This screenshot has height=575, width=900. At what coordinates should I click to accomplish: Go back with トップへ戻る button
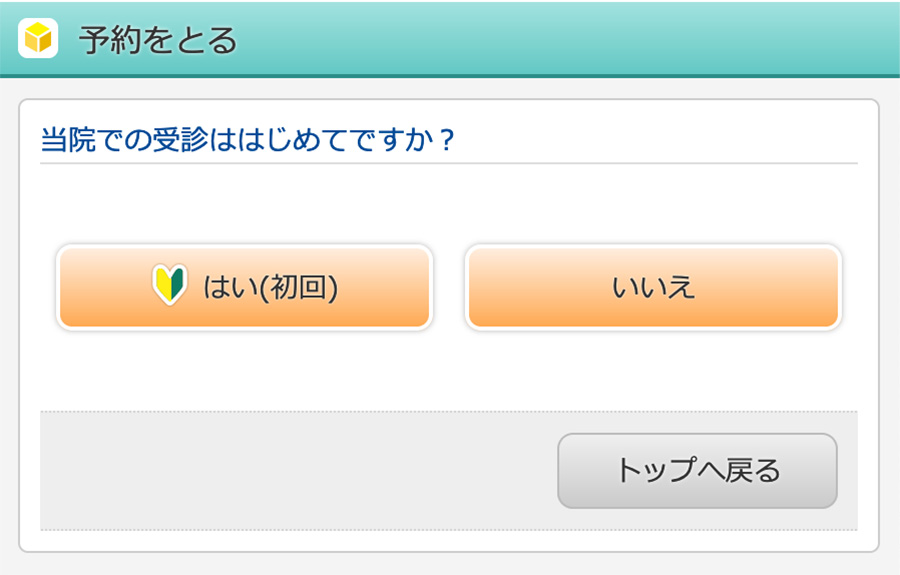(x=697, y=471)
